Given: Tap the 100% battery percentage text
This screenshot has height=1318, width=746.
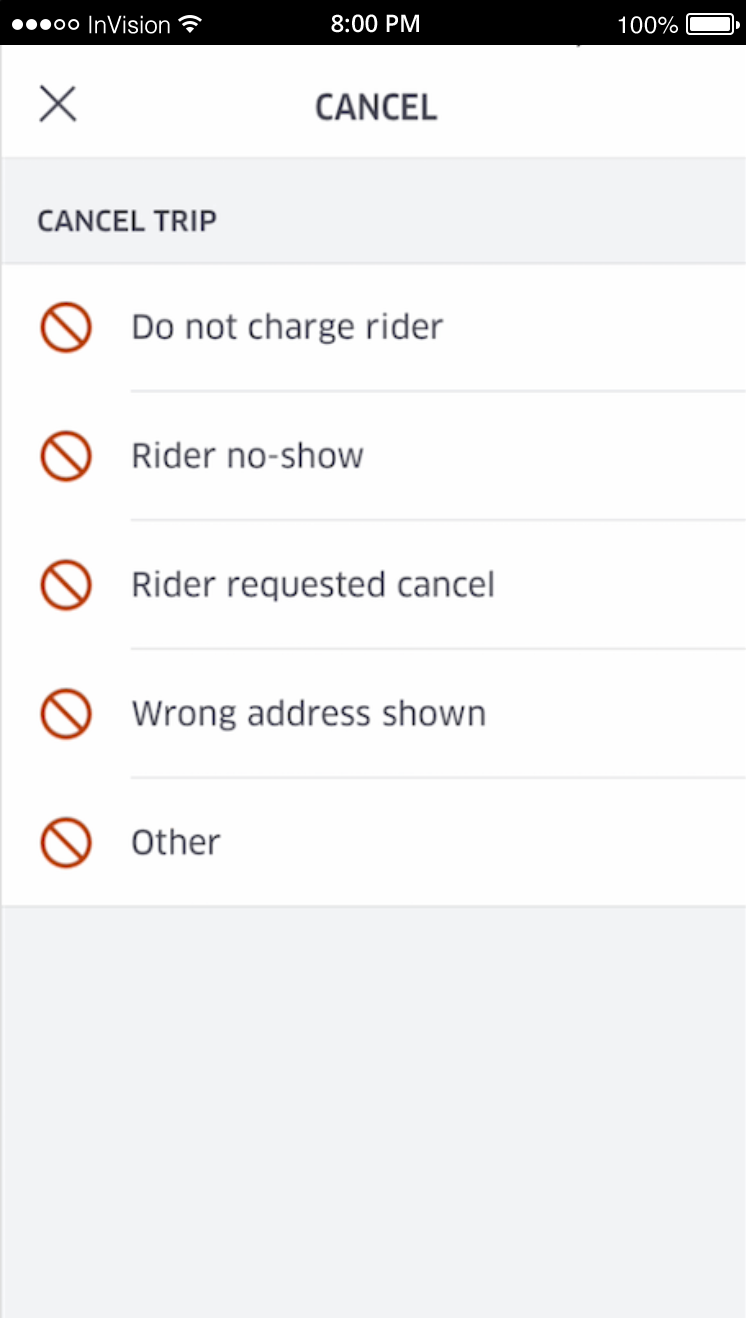Looking at the screenshot, I should (647, 25).
